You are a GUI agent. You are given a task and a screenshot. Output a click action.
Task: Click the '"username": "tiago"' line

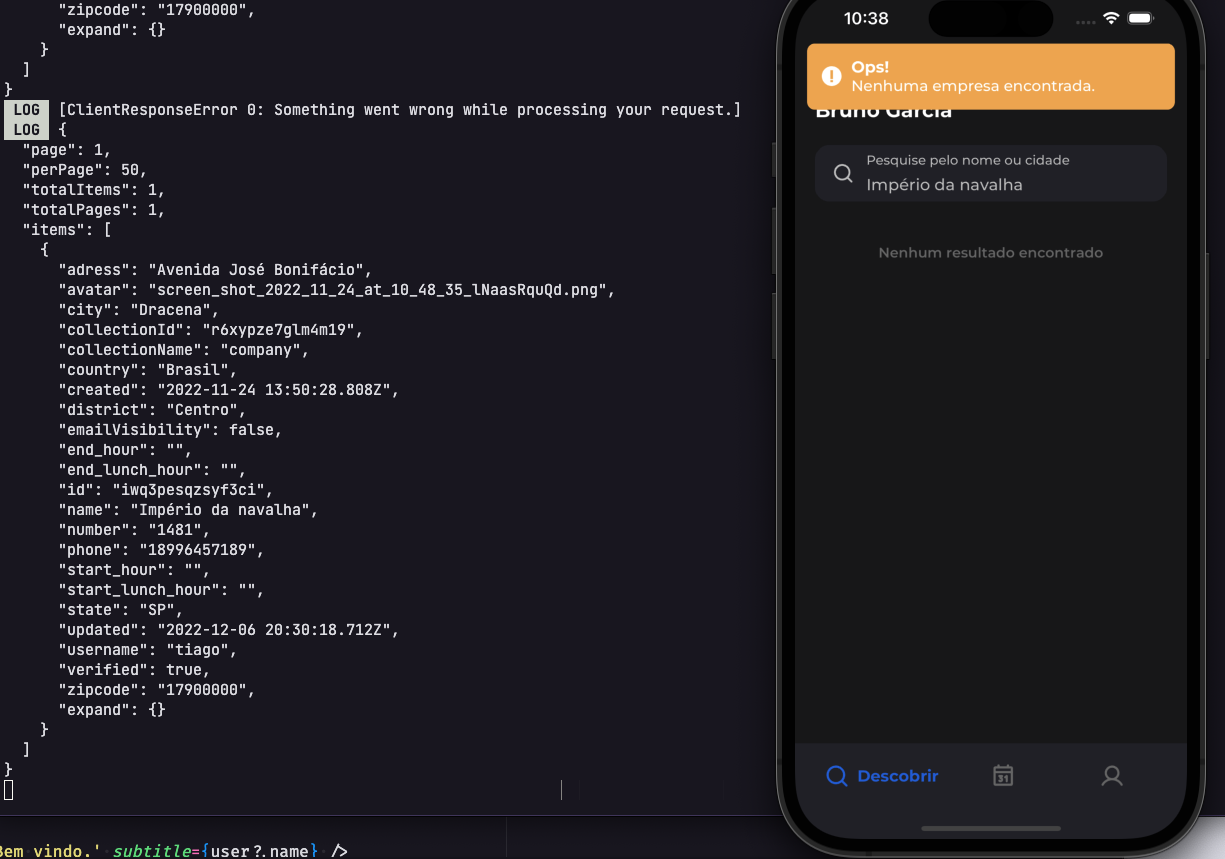point(147,650)
